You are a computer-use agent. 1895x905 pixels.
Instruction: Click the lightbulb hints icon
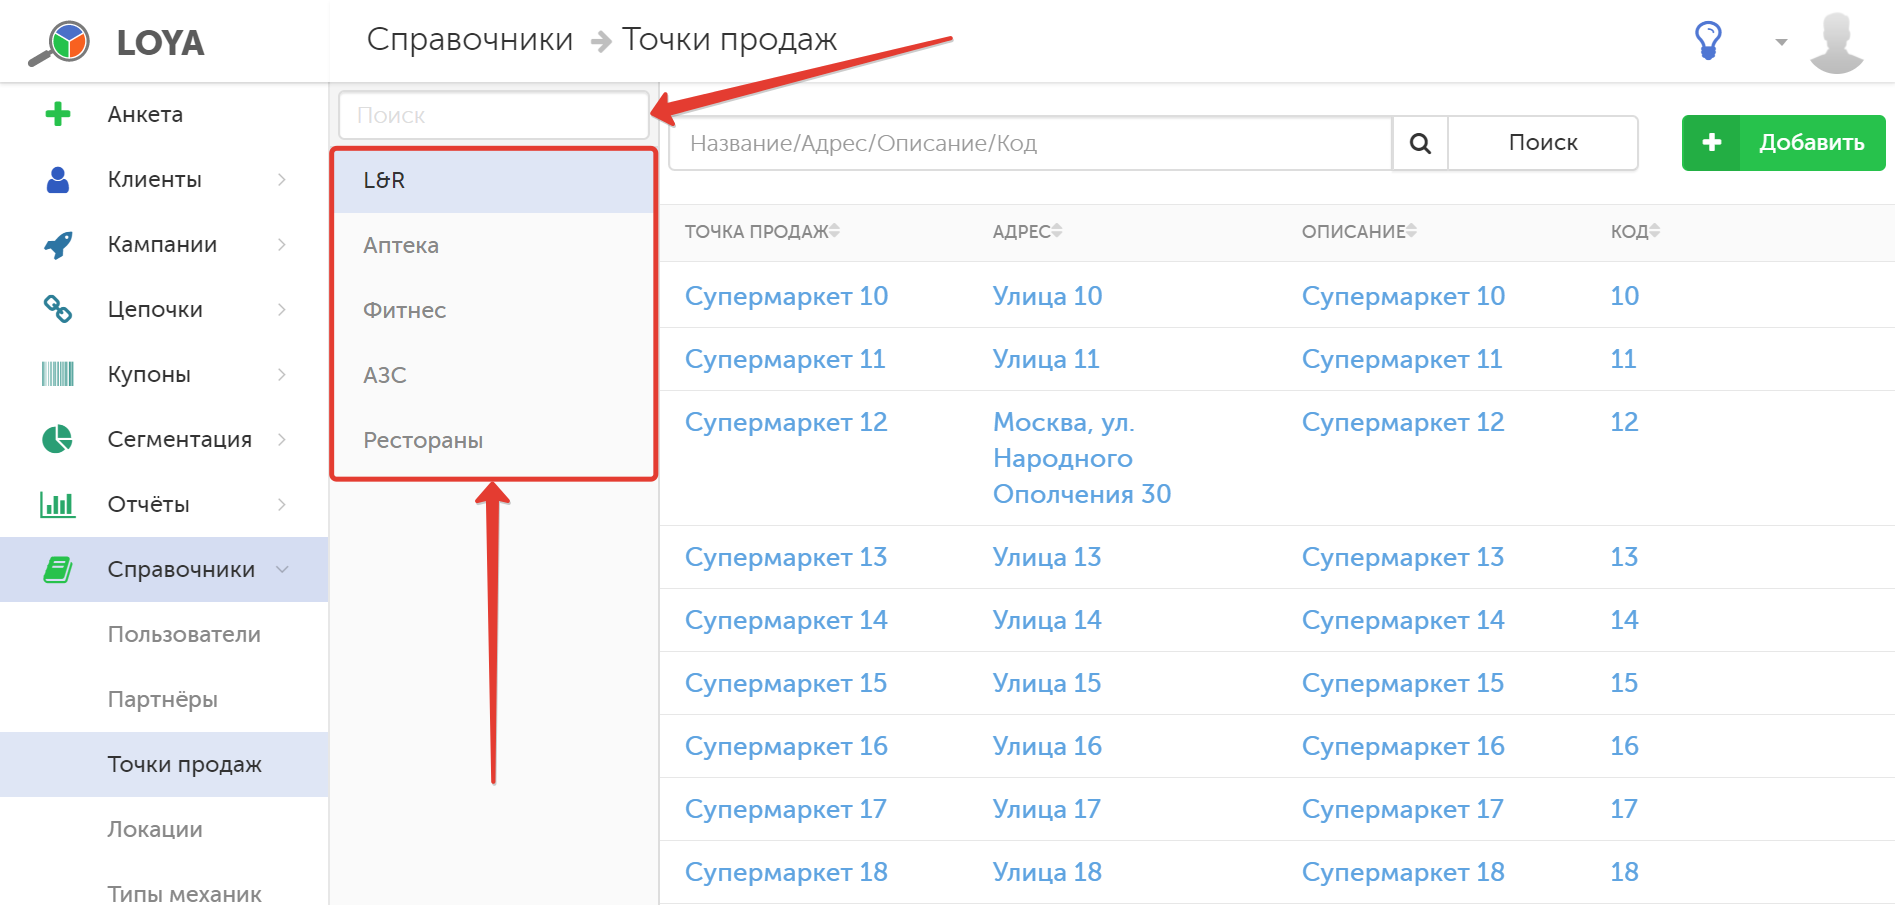click(1708, 41)
